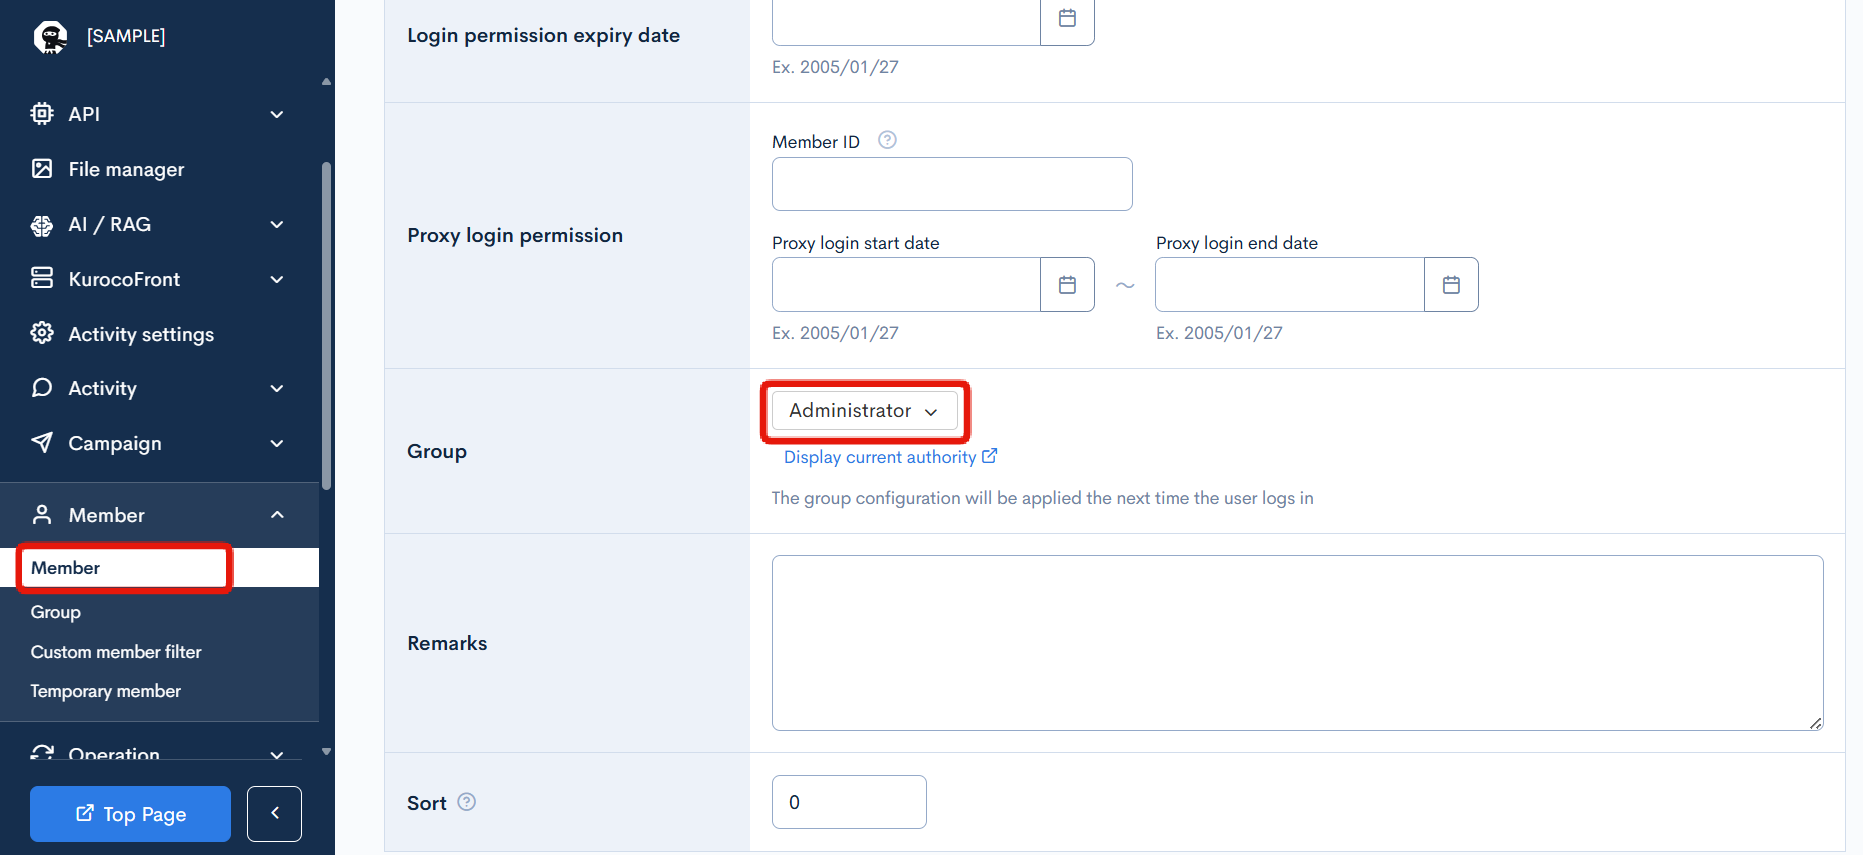1863x855 pixels.
Task: Click the Sort number input field
Action: click(x=849, y=802)
